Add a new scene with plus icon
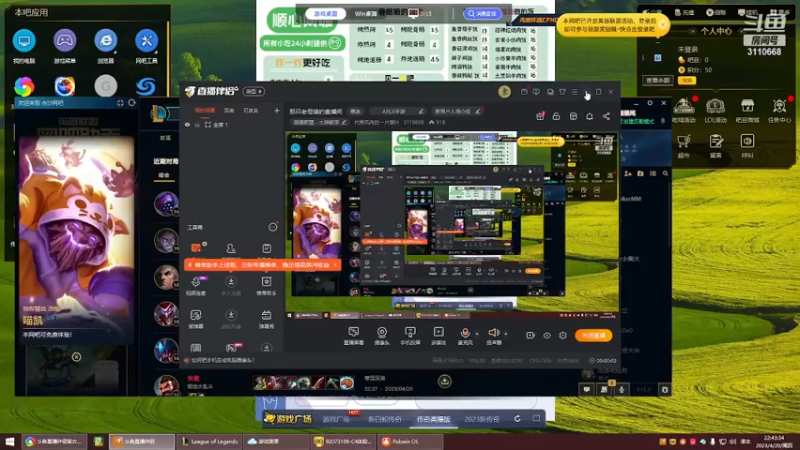Viewport: 800px width, 450px height. coord(277,110)
